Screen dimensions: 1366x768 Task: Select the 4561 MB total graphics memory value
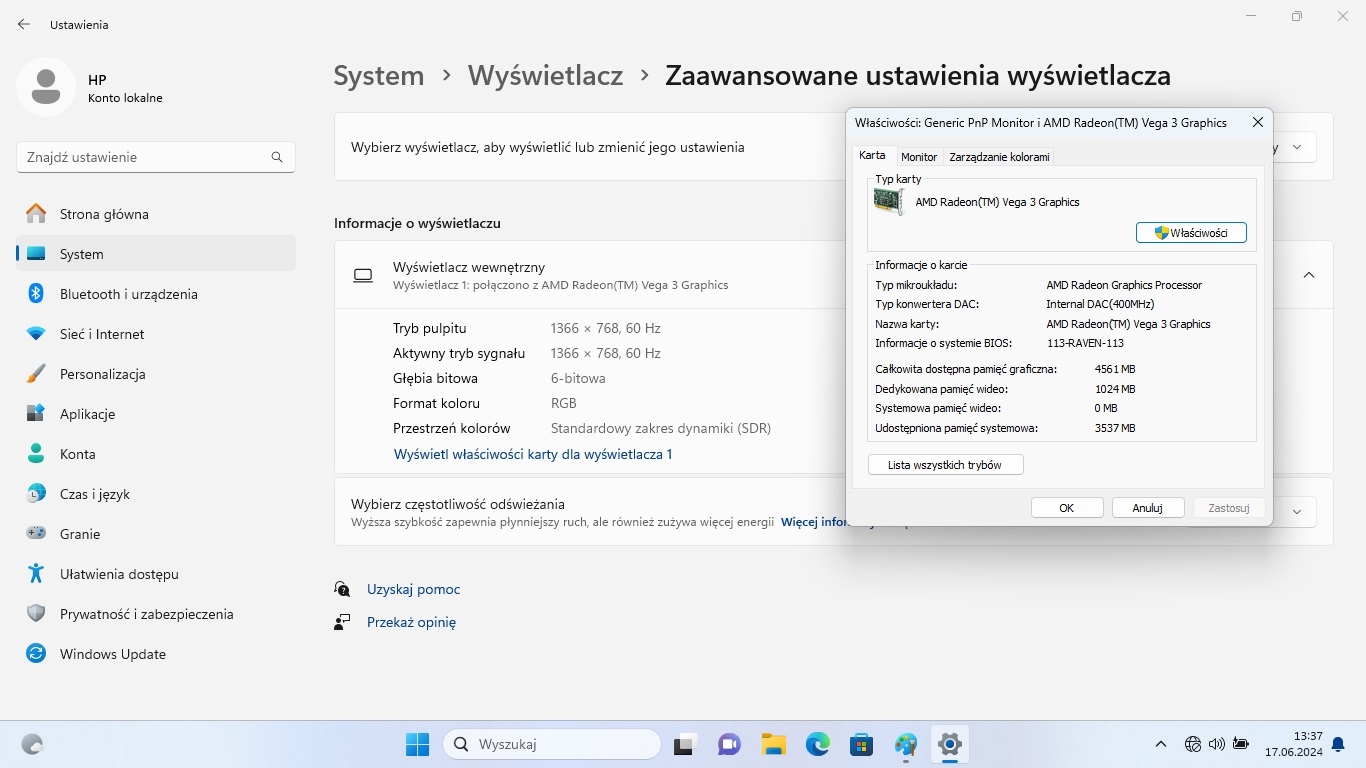(1115, 369)
